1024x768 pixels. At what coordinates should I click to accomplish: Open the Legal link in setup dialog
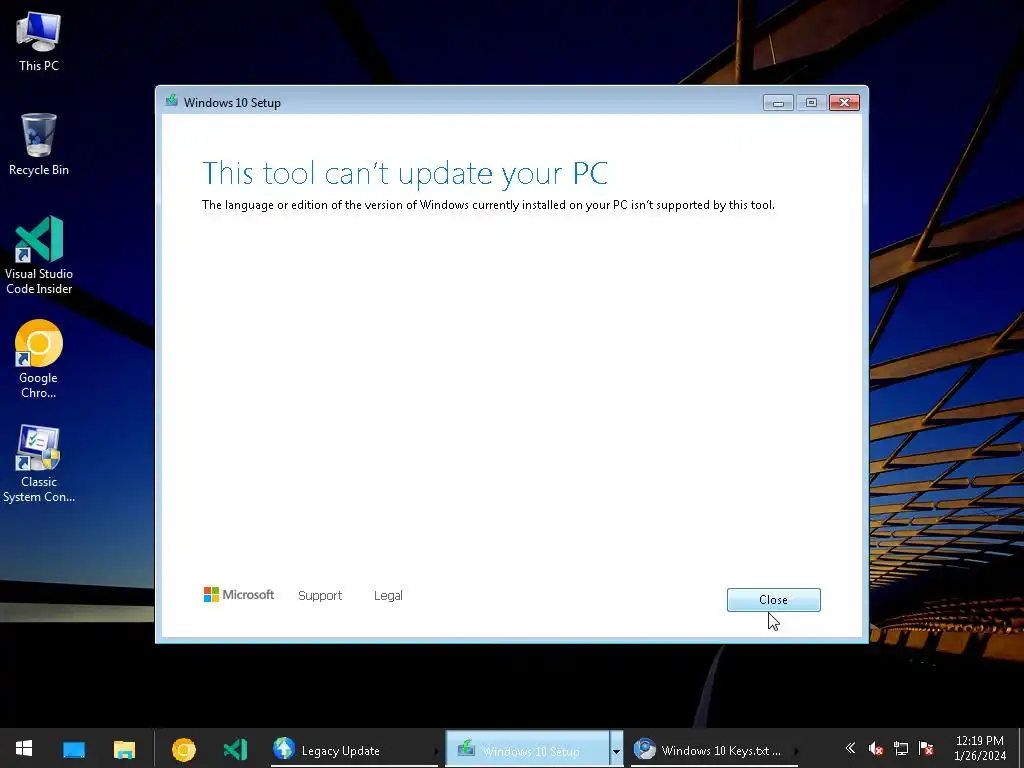pos(388,596)
